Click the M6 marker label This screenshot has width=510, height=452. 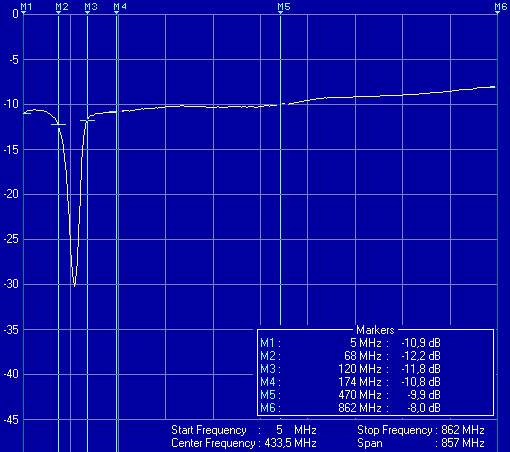tap(501, 7)
